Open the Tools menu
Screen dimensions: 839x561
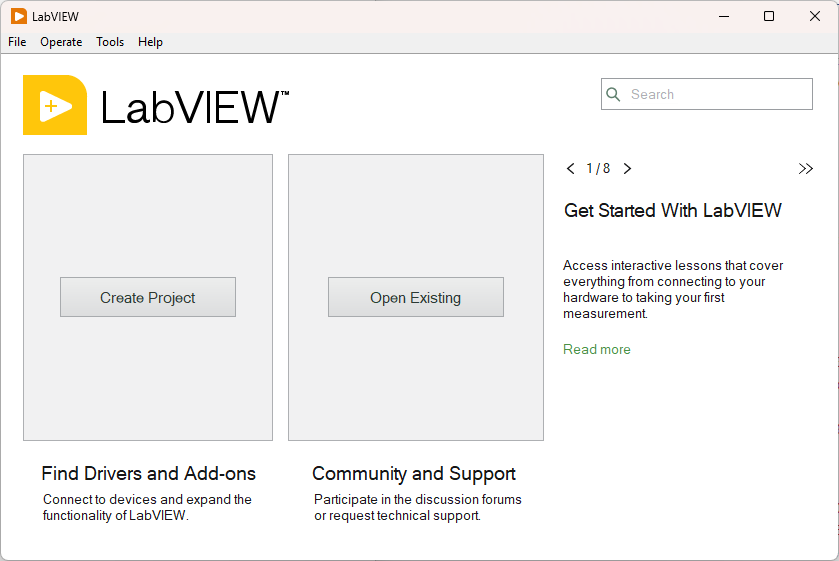pyautogui.click(x=110, y=42)
